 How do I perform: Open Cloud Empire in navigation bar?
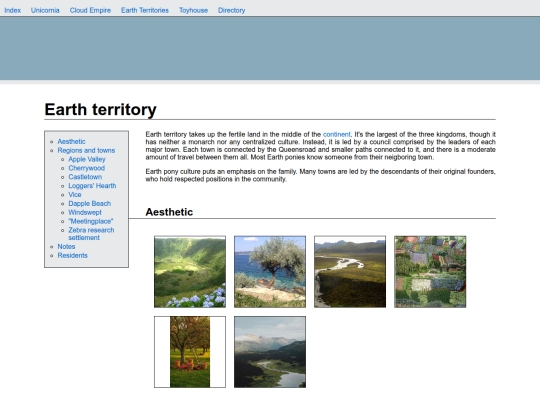coord(90,10)
